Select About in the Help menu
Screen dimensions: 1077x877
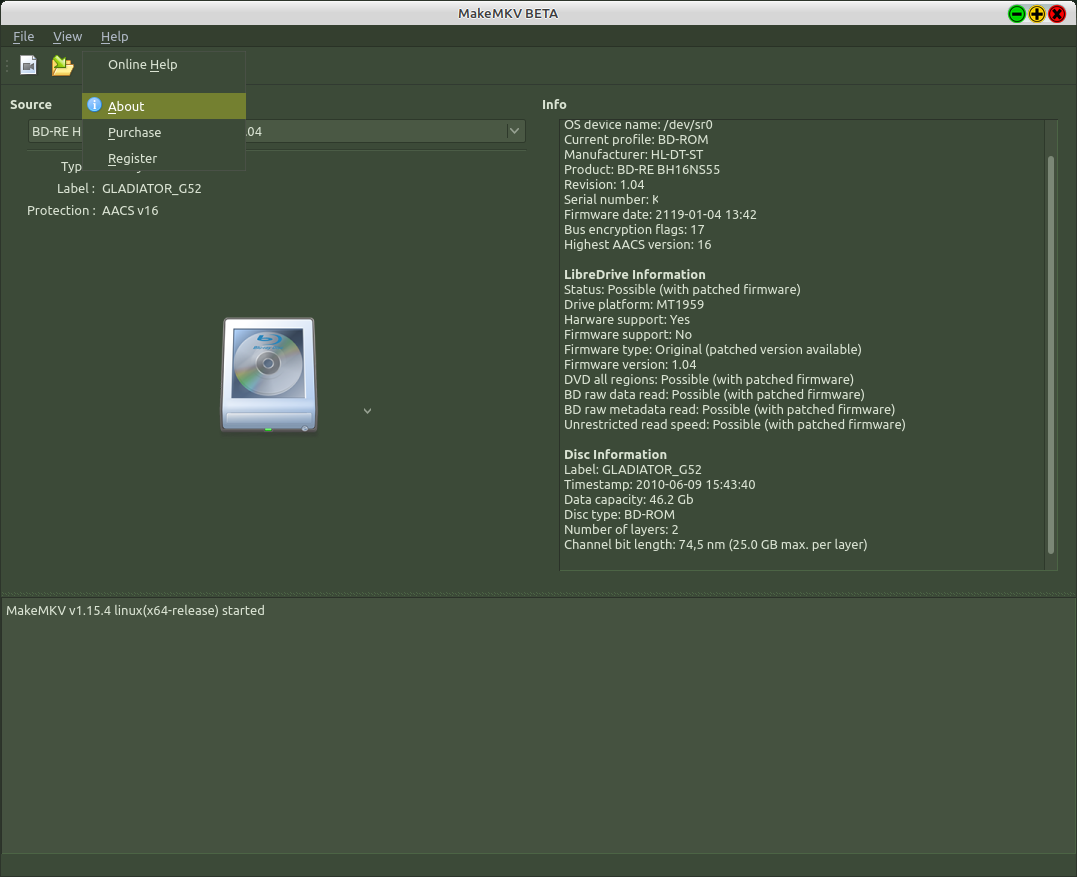tap(163, 106)
